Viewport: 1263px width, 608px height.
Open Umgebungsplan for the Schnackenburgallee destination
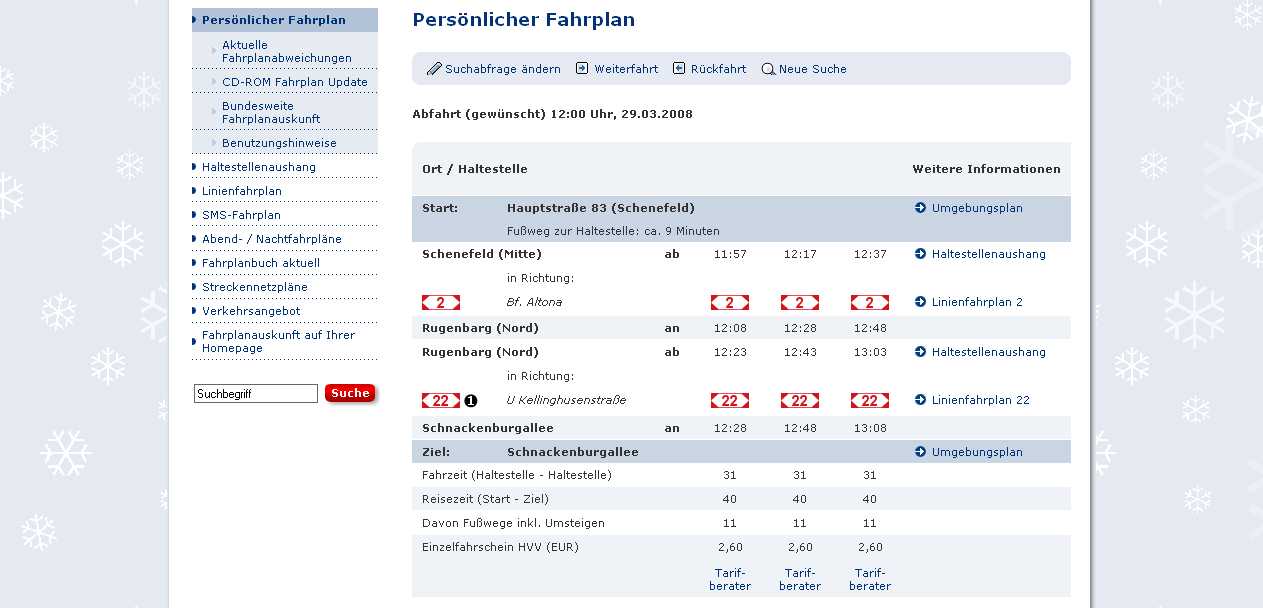pos(976,452)
